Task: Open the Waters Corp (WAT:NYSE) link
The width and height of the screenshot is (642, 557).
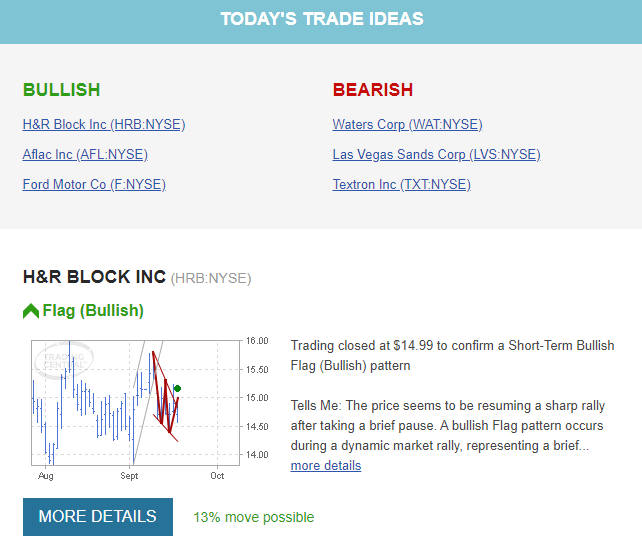Action: click(407, 124)
